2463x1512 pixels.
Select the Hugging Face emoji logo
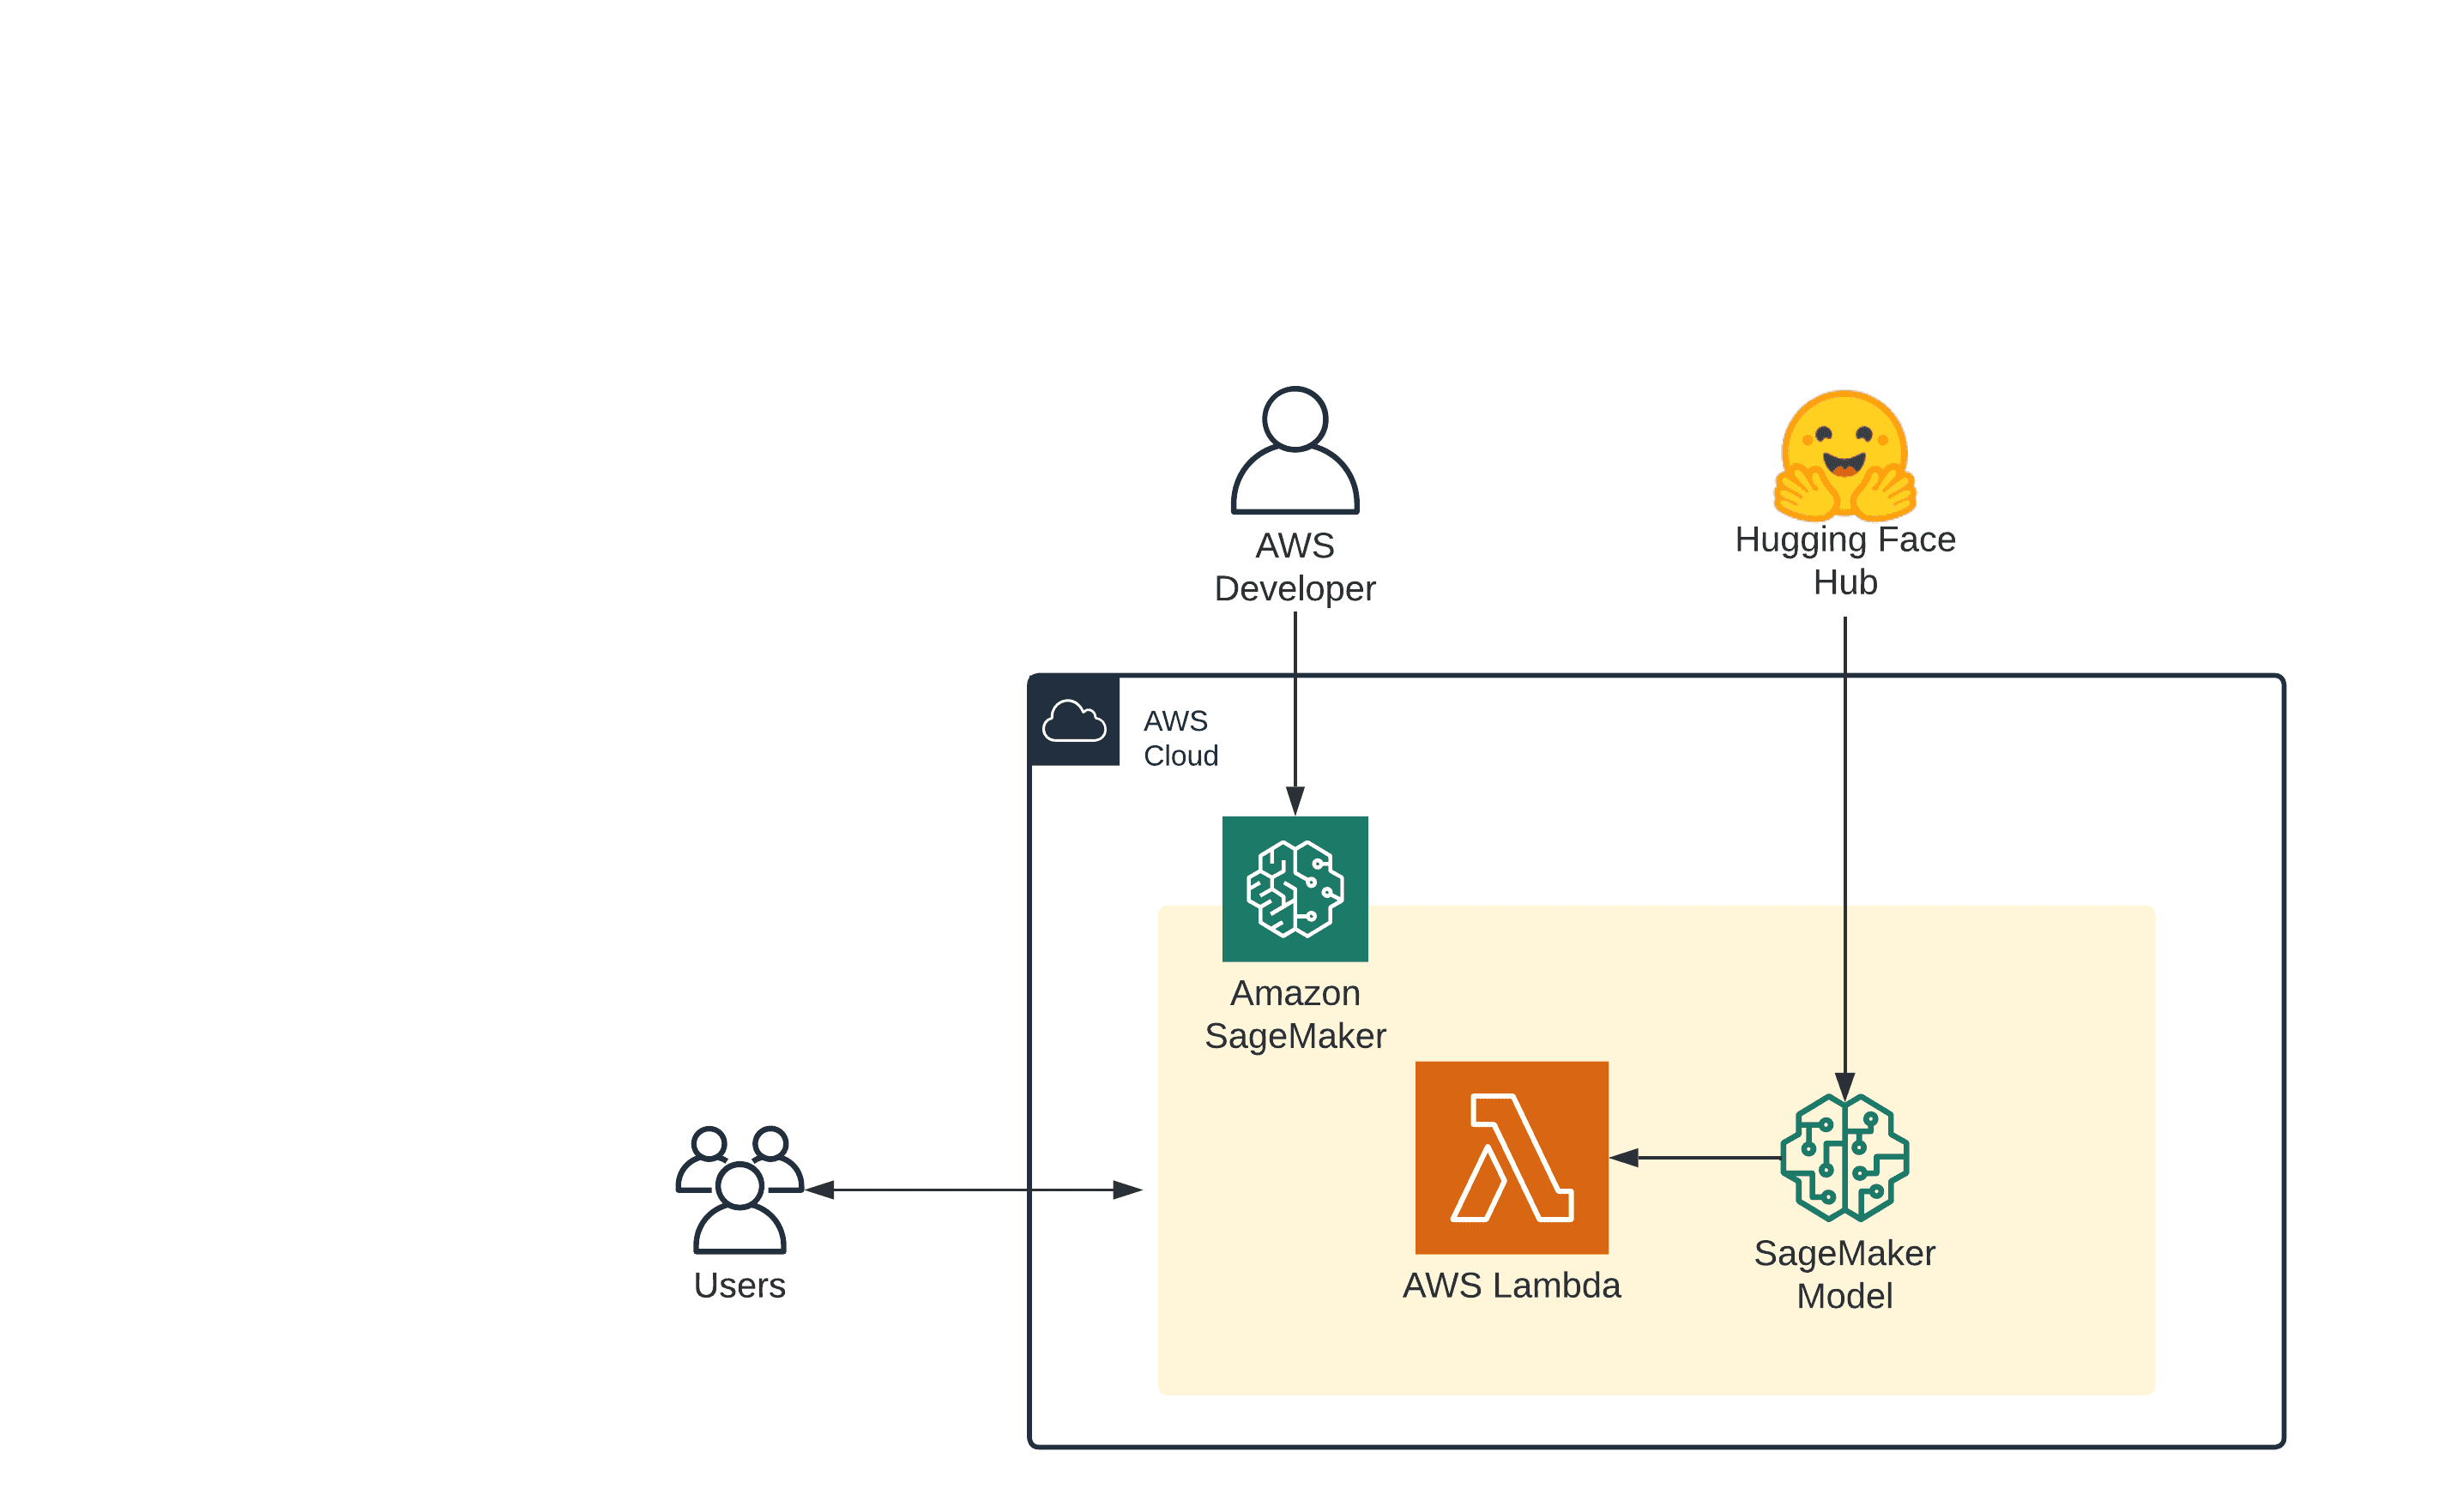[1844, 455]
